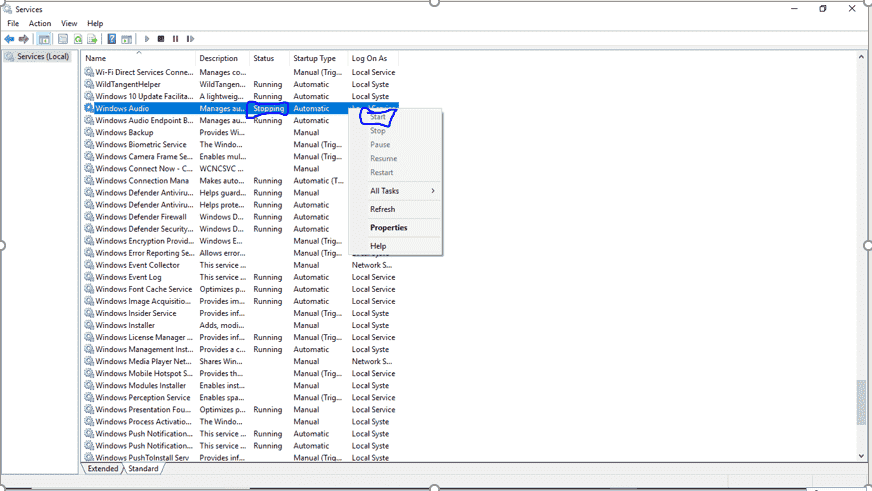The image size is (872, 491).
Task: Open the Properties toolbar icon
Action: click(63, 39)
